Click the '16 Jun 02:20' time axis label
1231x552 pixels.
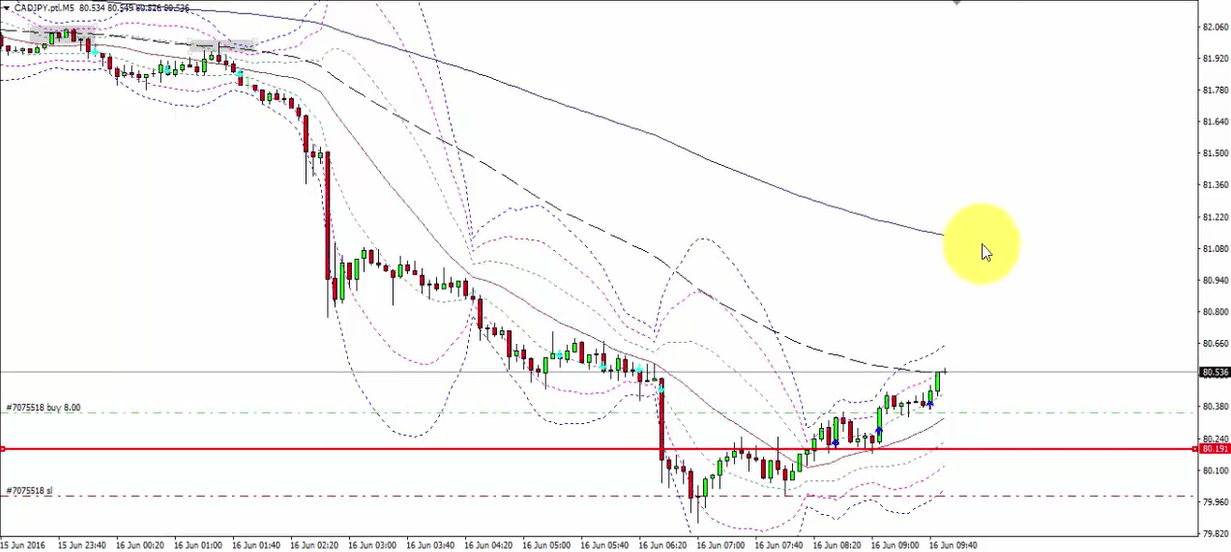pos(315,546)
